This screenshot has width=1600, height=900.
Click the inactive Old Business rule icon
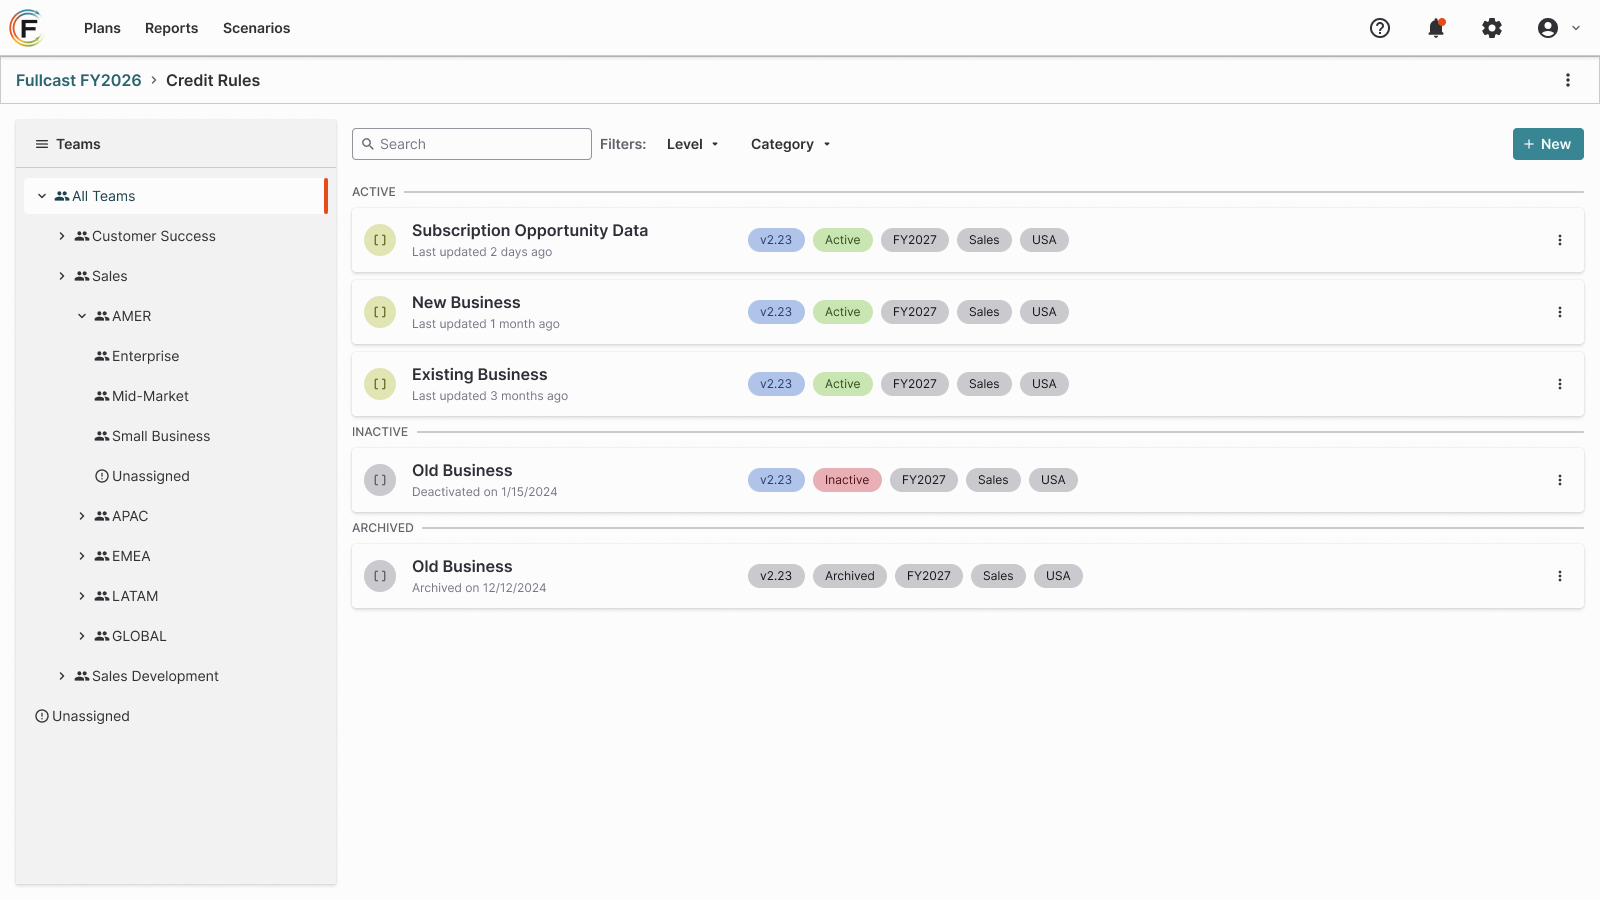pyautogui.click(x=380, y=480)
